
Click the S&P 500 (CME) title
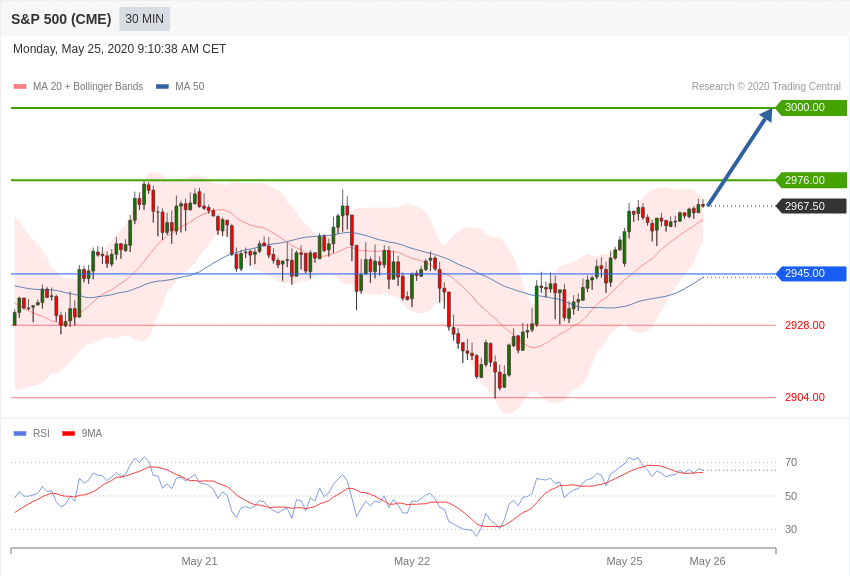tap(61, 19)
